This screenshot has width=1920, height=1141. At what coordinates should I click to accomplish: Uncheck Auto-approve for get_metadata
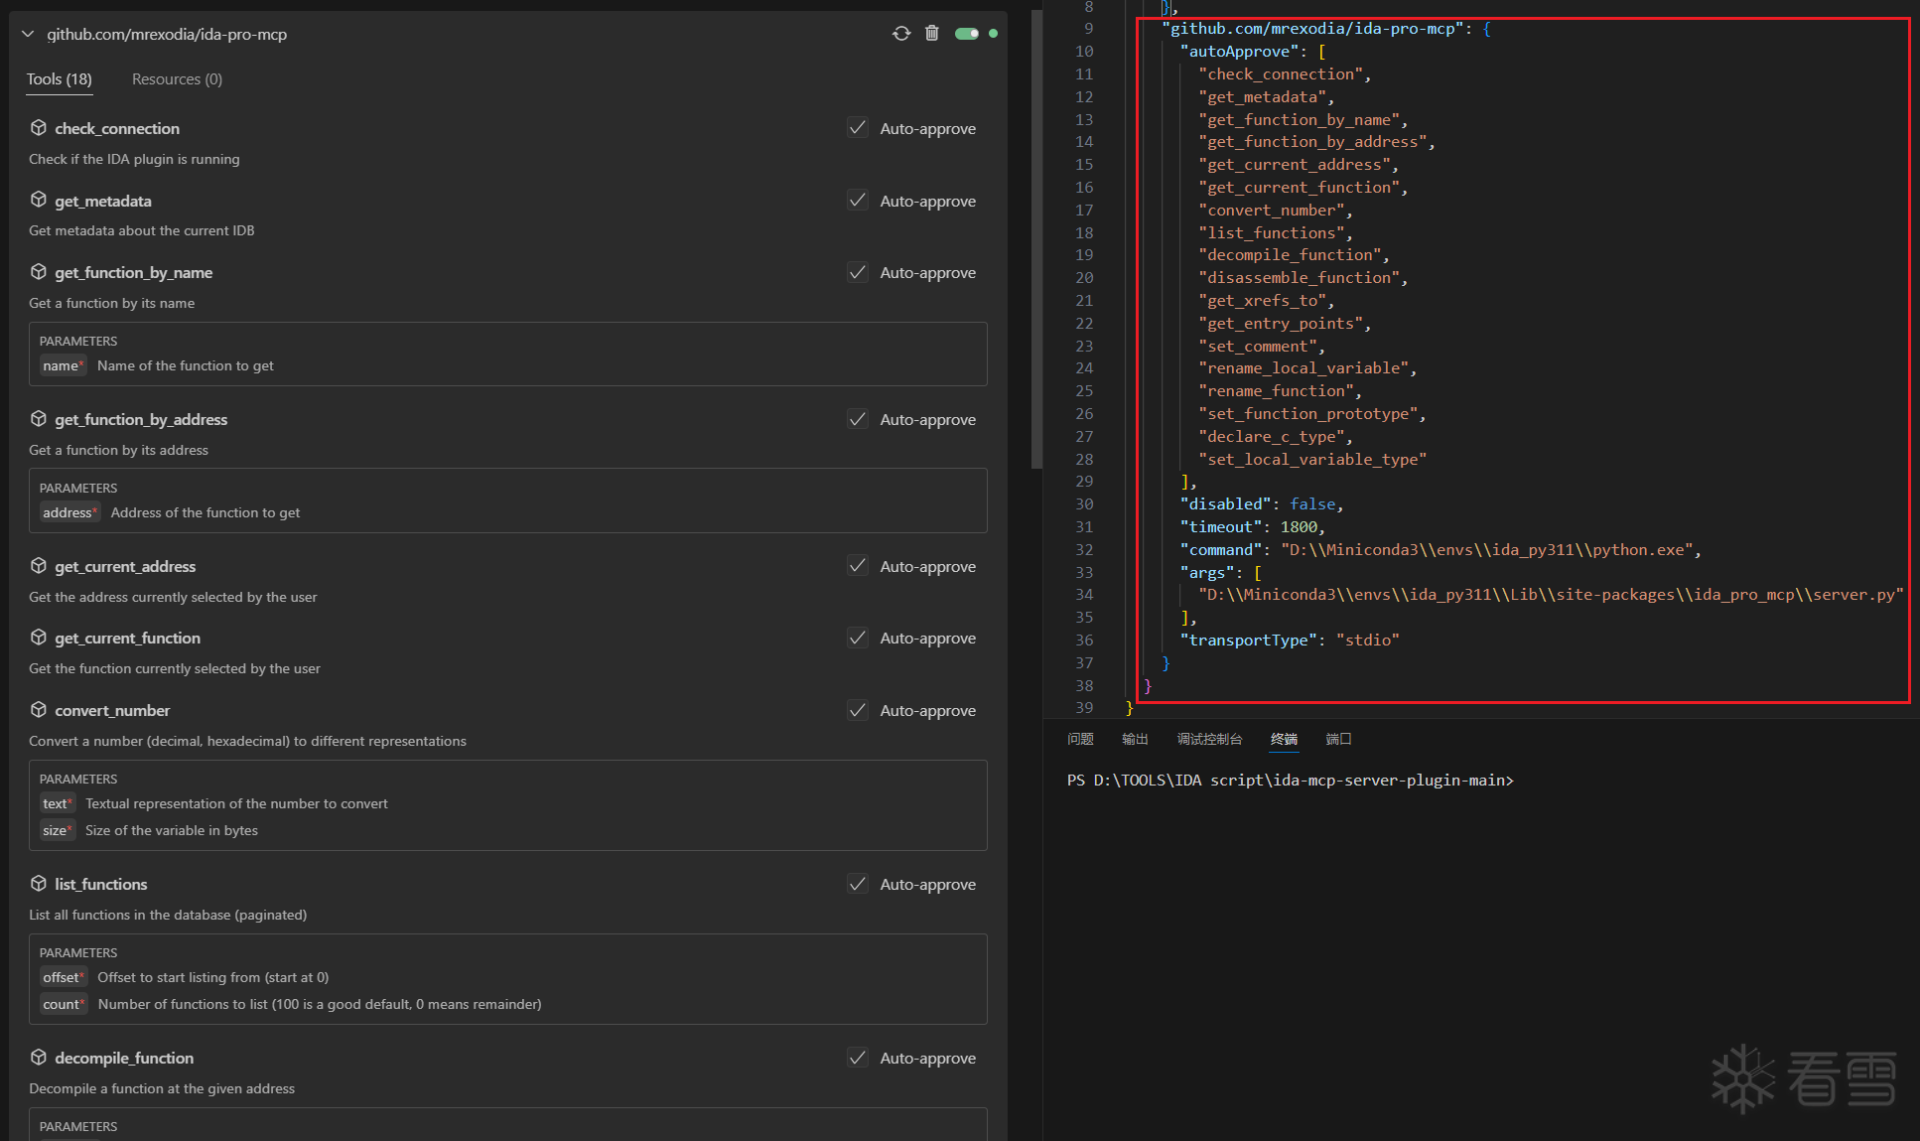[857, 200]
